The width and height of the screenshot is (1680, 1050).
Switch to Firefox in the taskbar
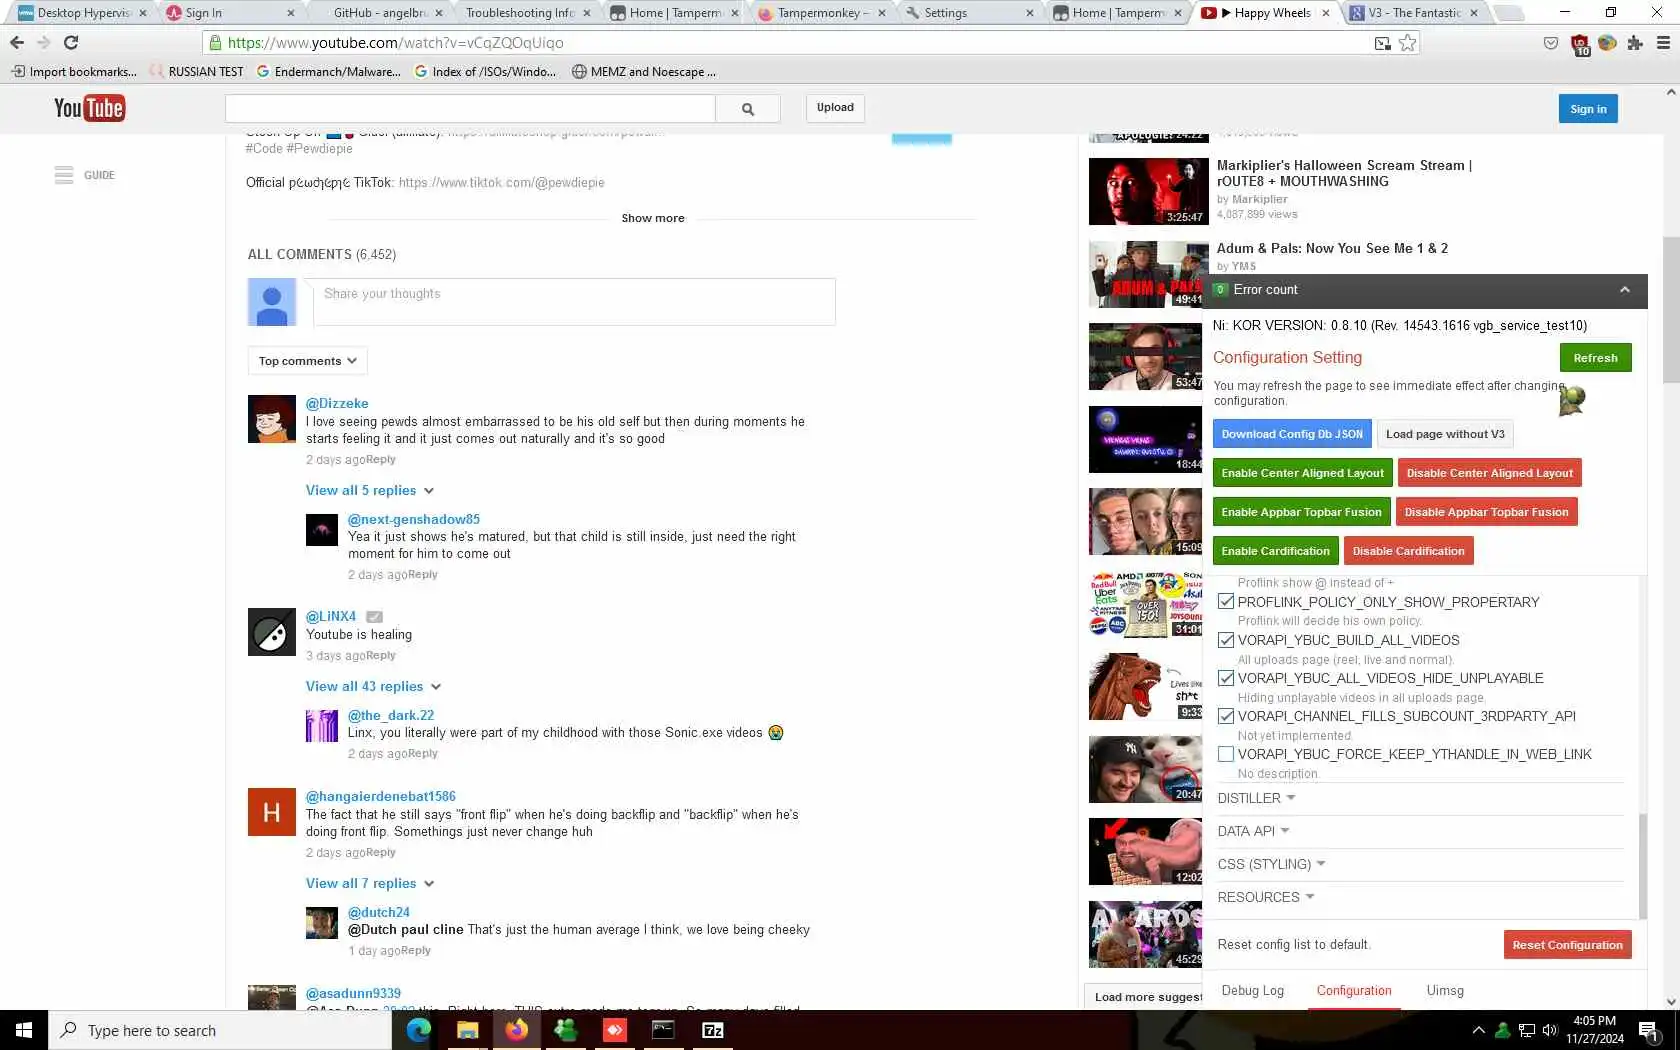click(516, 1030)
